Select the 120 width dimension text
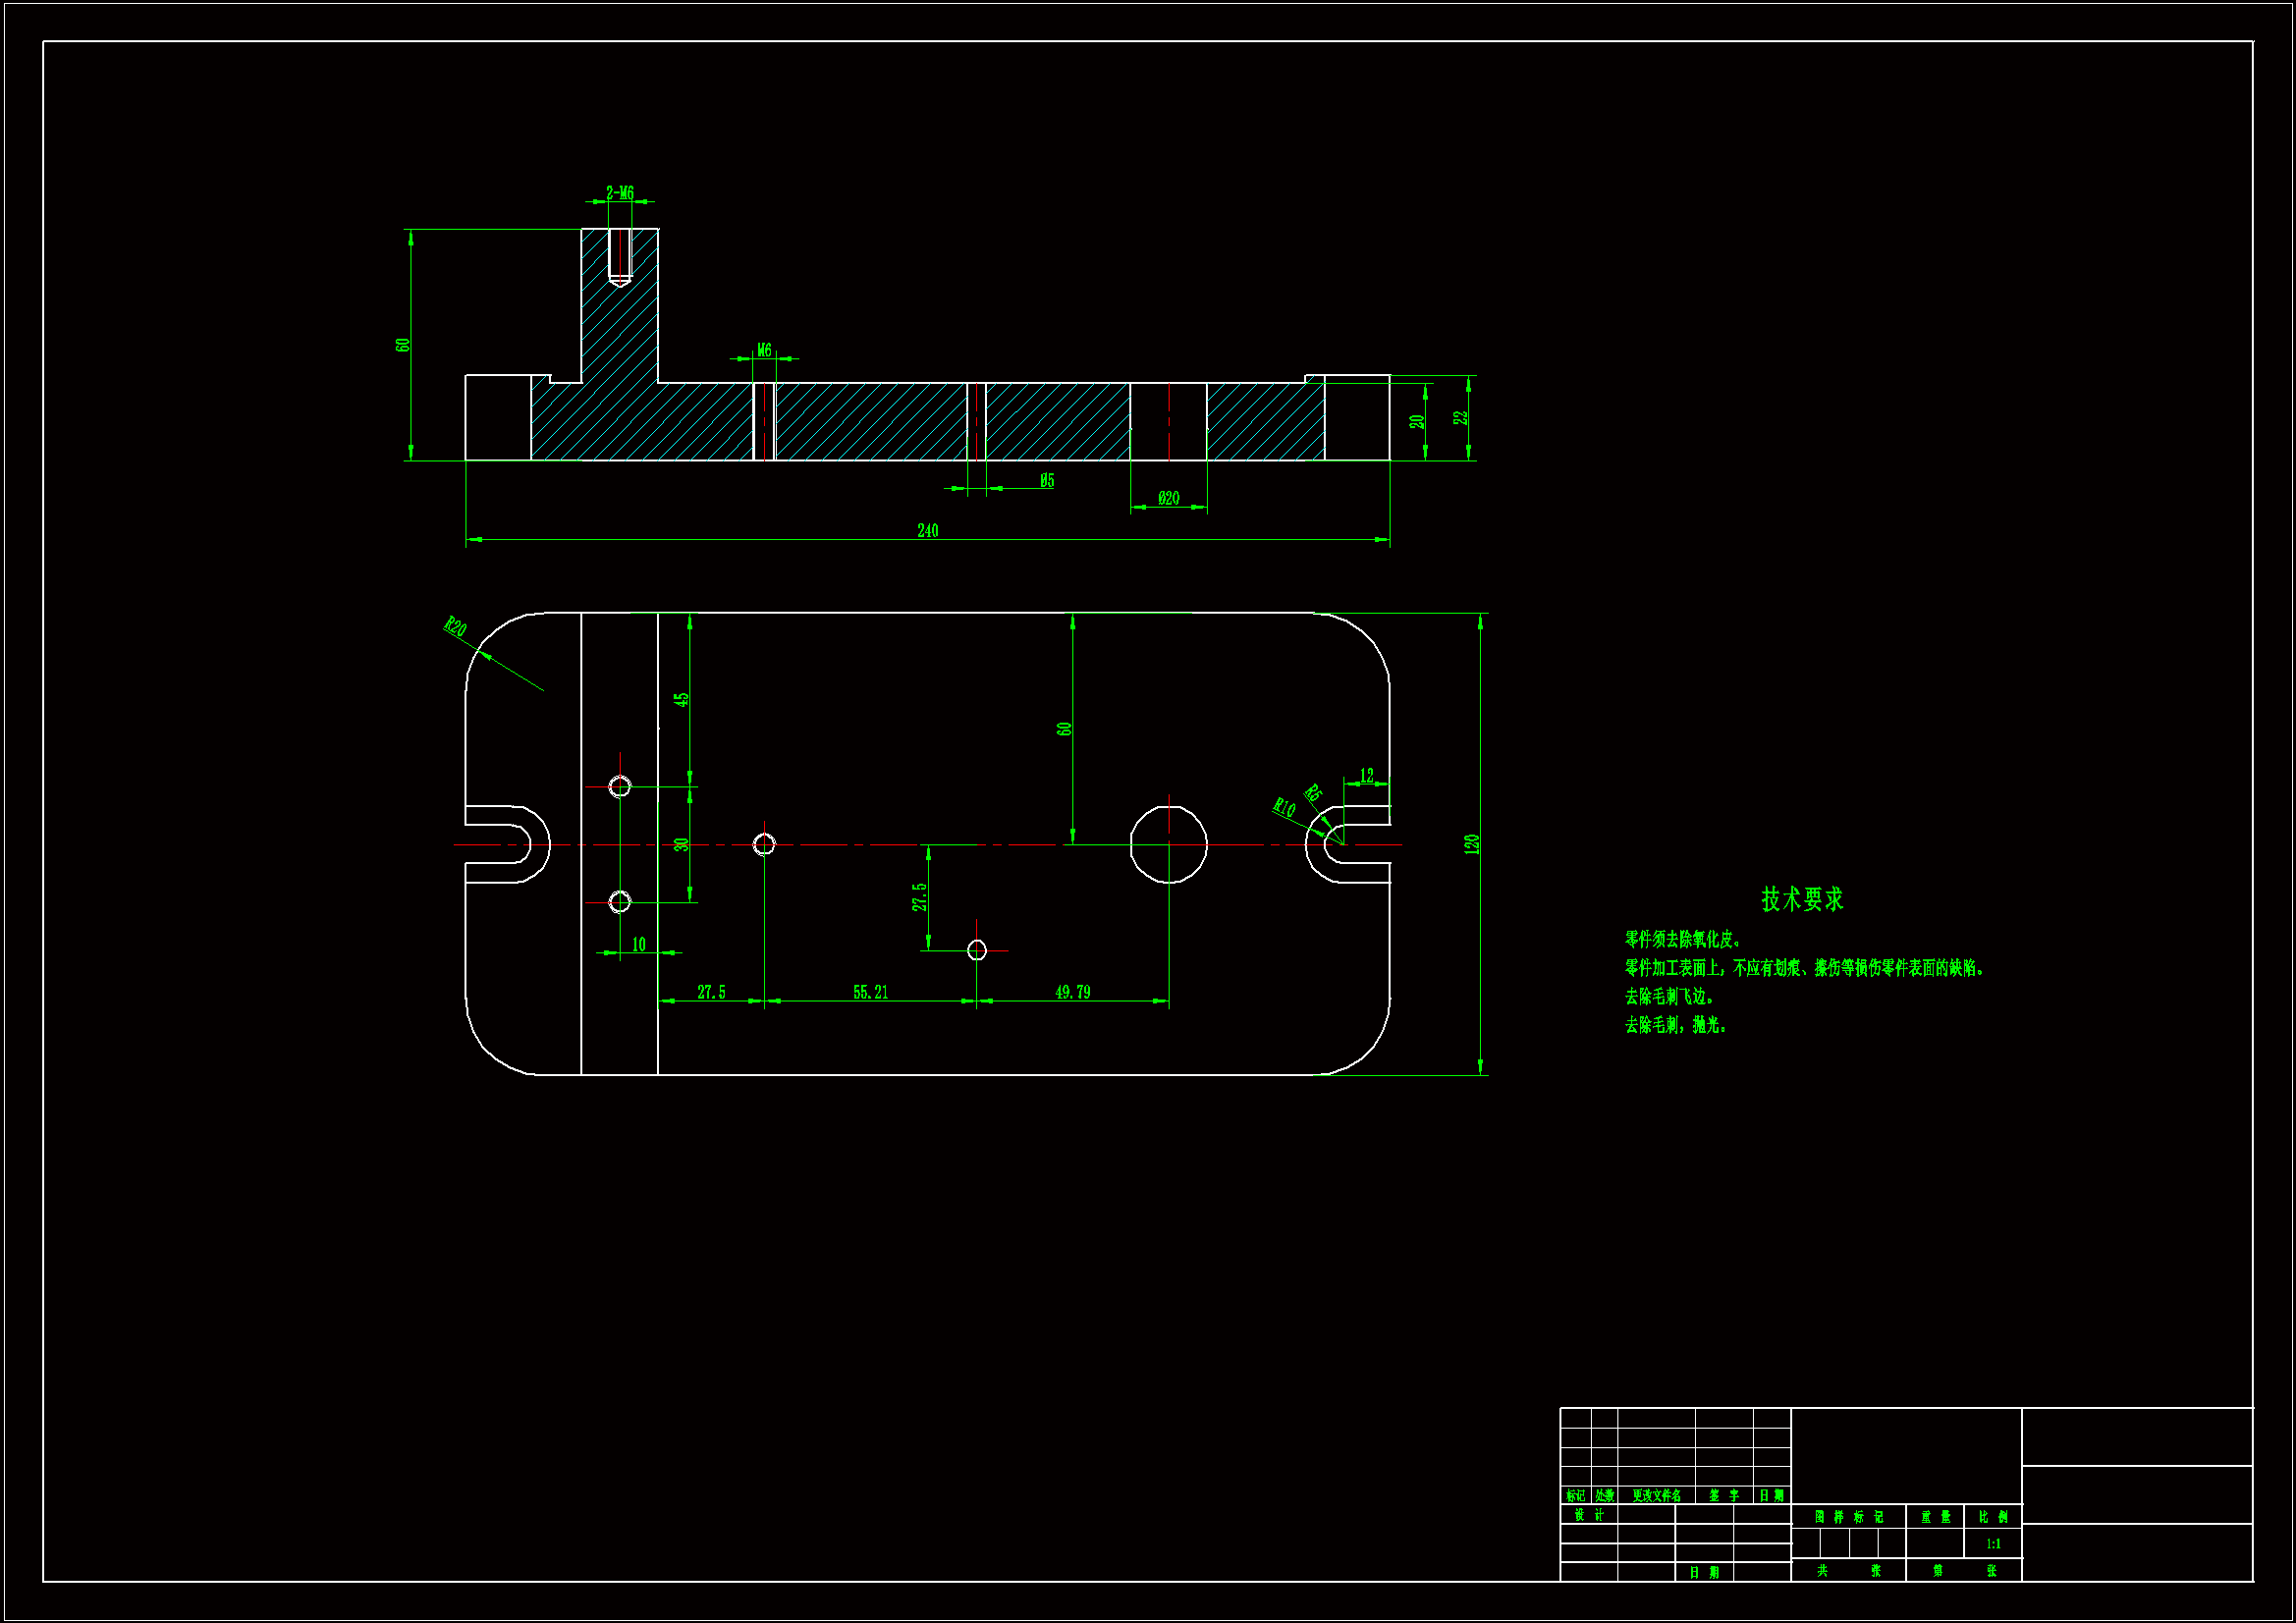Image resolution: width=2296 pixels, height=1623 pixels. [x=1471, y=844]
